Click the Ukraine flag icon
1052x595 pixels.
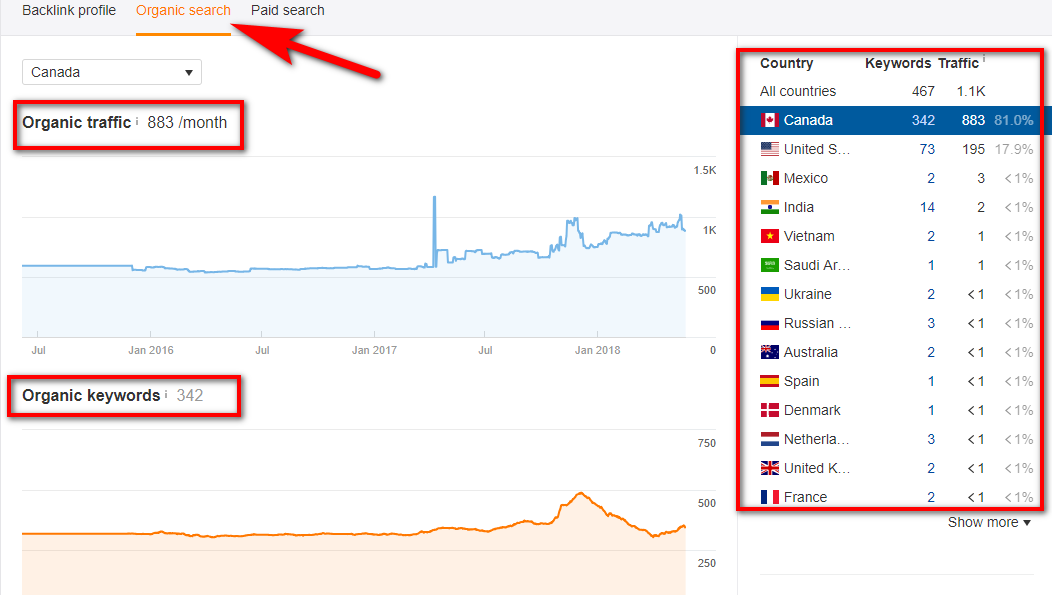(x=769, y=294)
